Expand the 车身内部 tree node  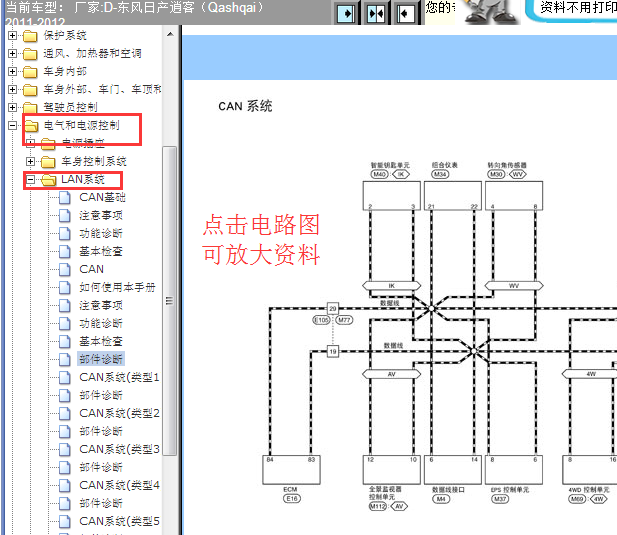pos(12,71)
